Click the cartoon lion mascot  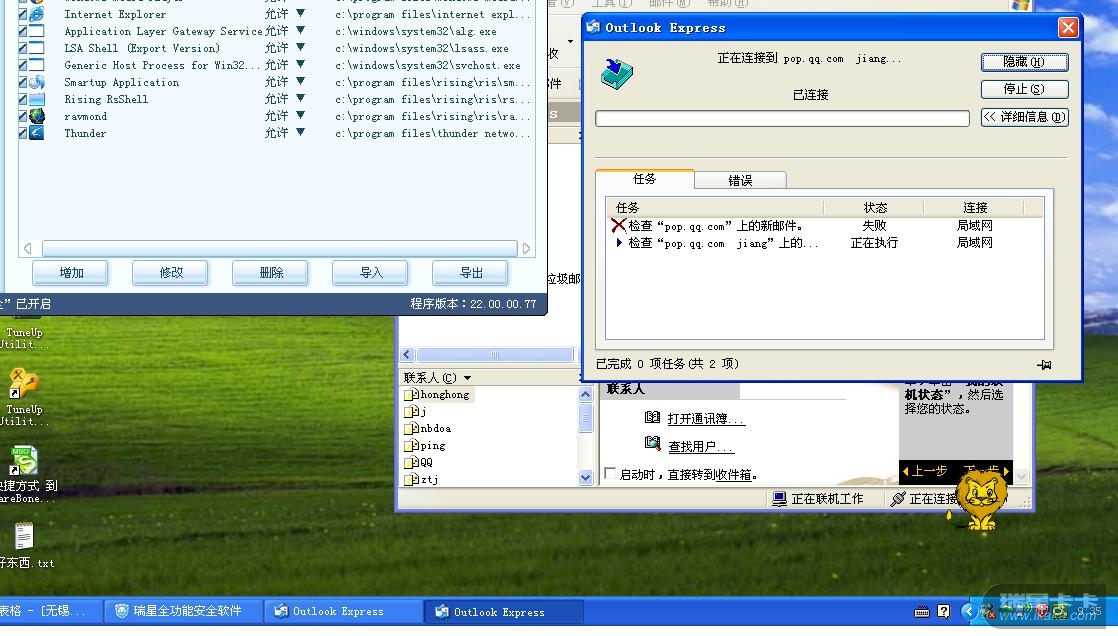coord(981,500)
